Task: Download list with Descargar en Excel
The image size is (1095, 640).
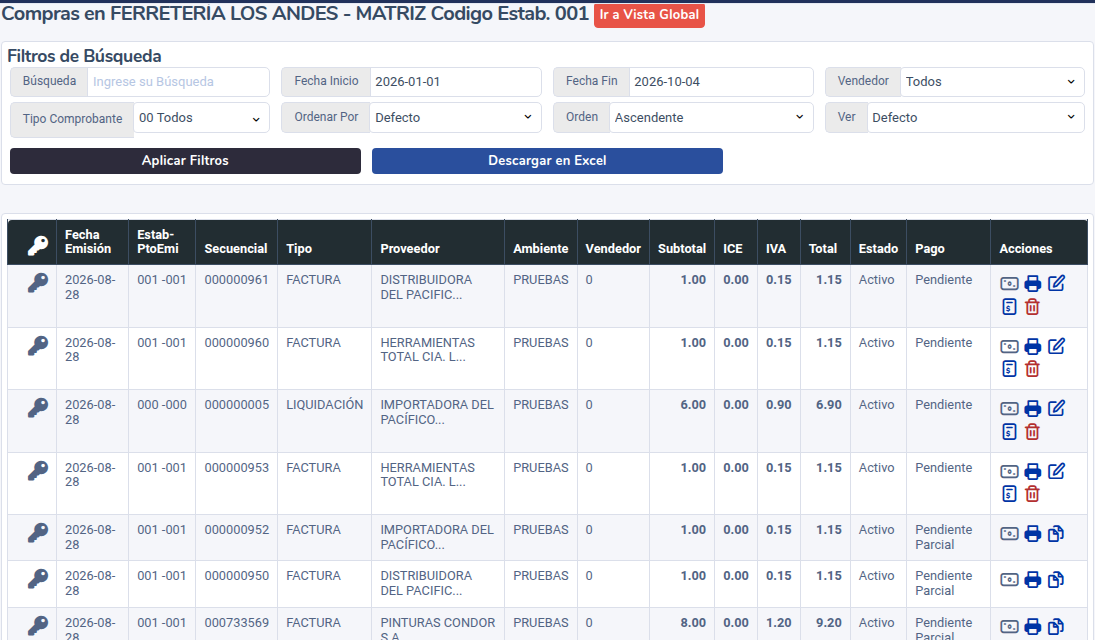Action: [x=547, y=161]
